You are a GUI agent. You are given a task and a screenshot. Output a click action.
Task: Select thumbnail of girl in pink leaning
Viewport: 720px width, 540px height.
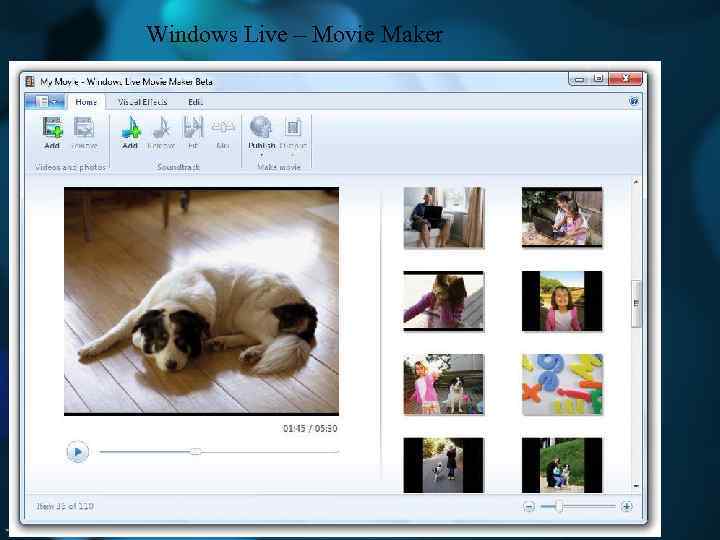point(444,301)
